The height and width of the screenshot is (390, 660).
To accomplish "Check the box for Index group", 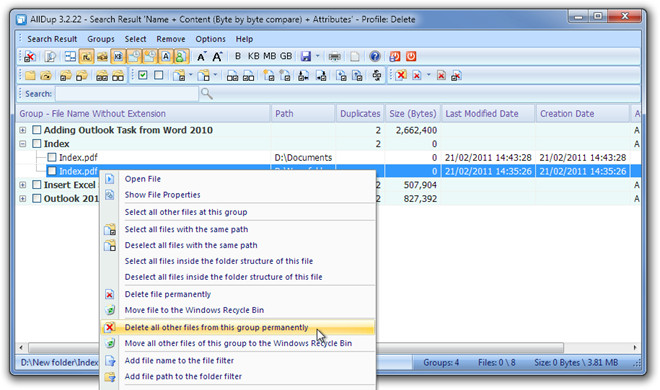I will 37,144.
